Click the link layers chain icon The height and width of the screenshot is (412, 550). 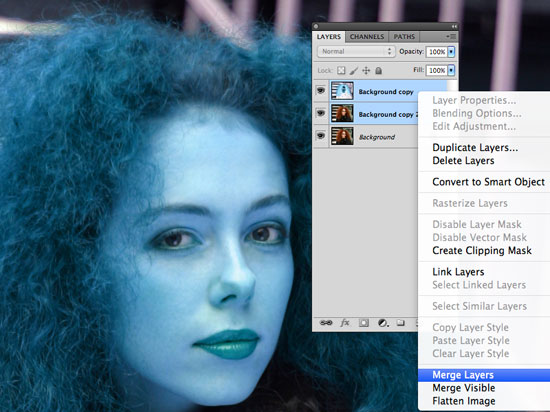[x=326, y=323]
